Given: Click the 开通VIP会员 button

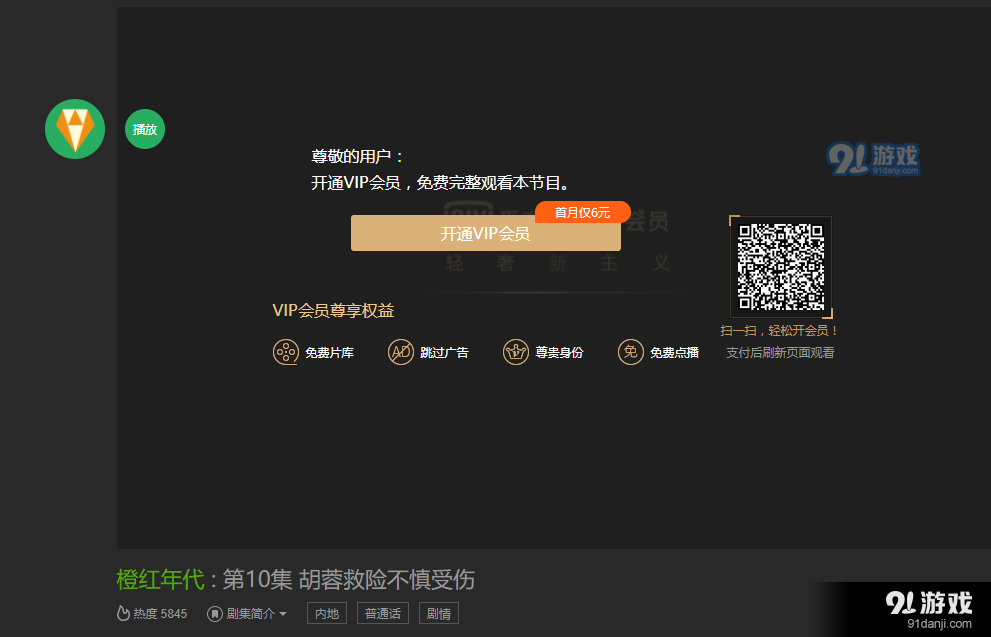Looking at the screenshot, I should click(x=486, y=233).
